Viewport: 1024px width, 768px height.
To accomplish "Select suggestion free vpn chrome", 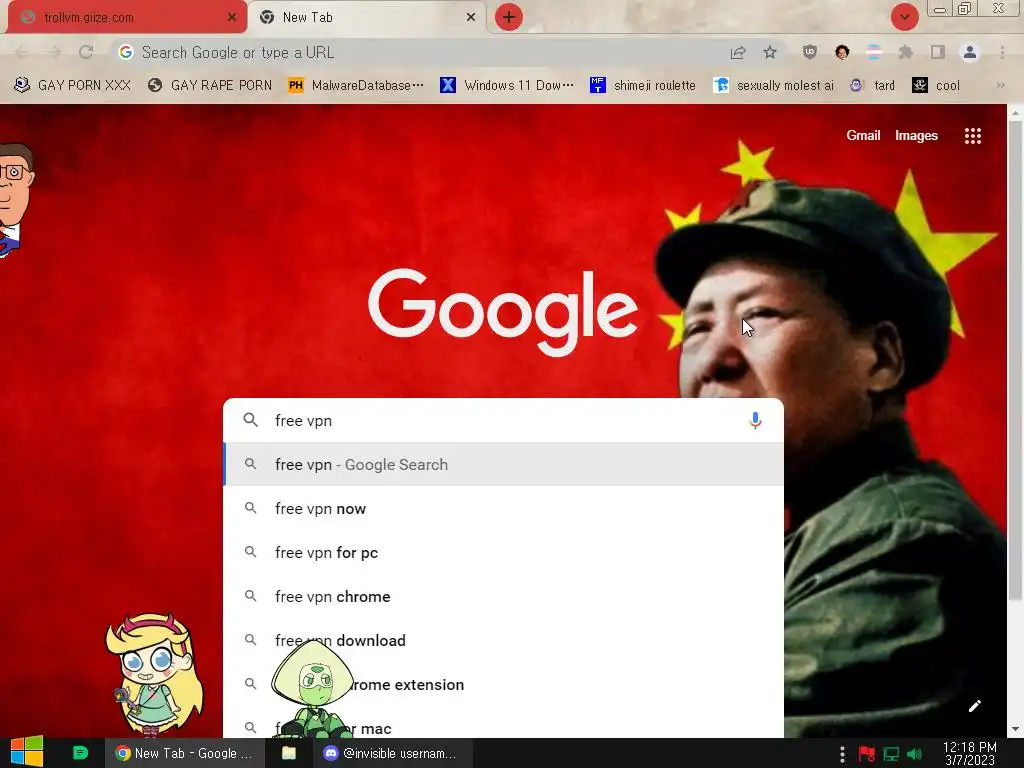I will (x=503, y=596).
